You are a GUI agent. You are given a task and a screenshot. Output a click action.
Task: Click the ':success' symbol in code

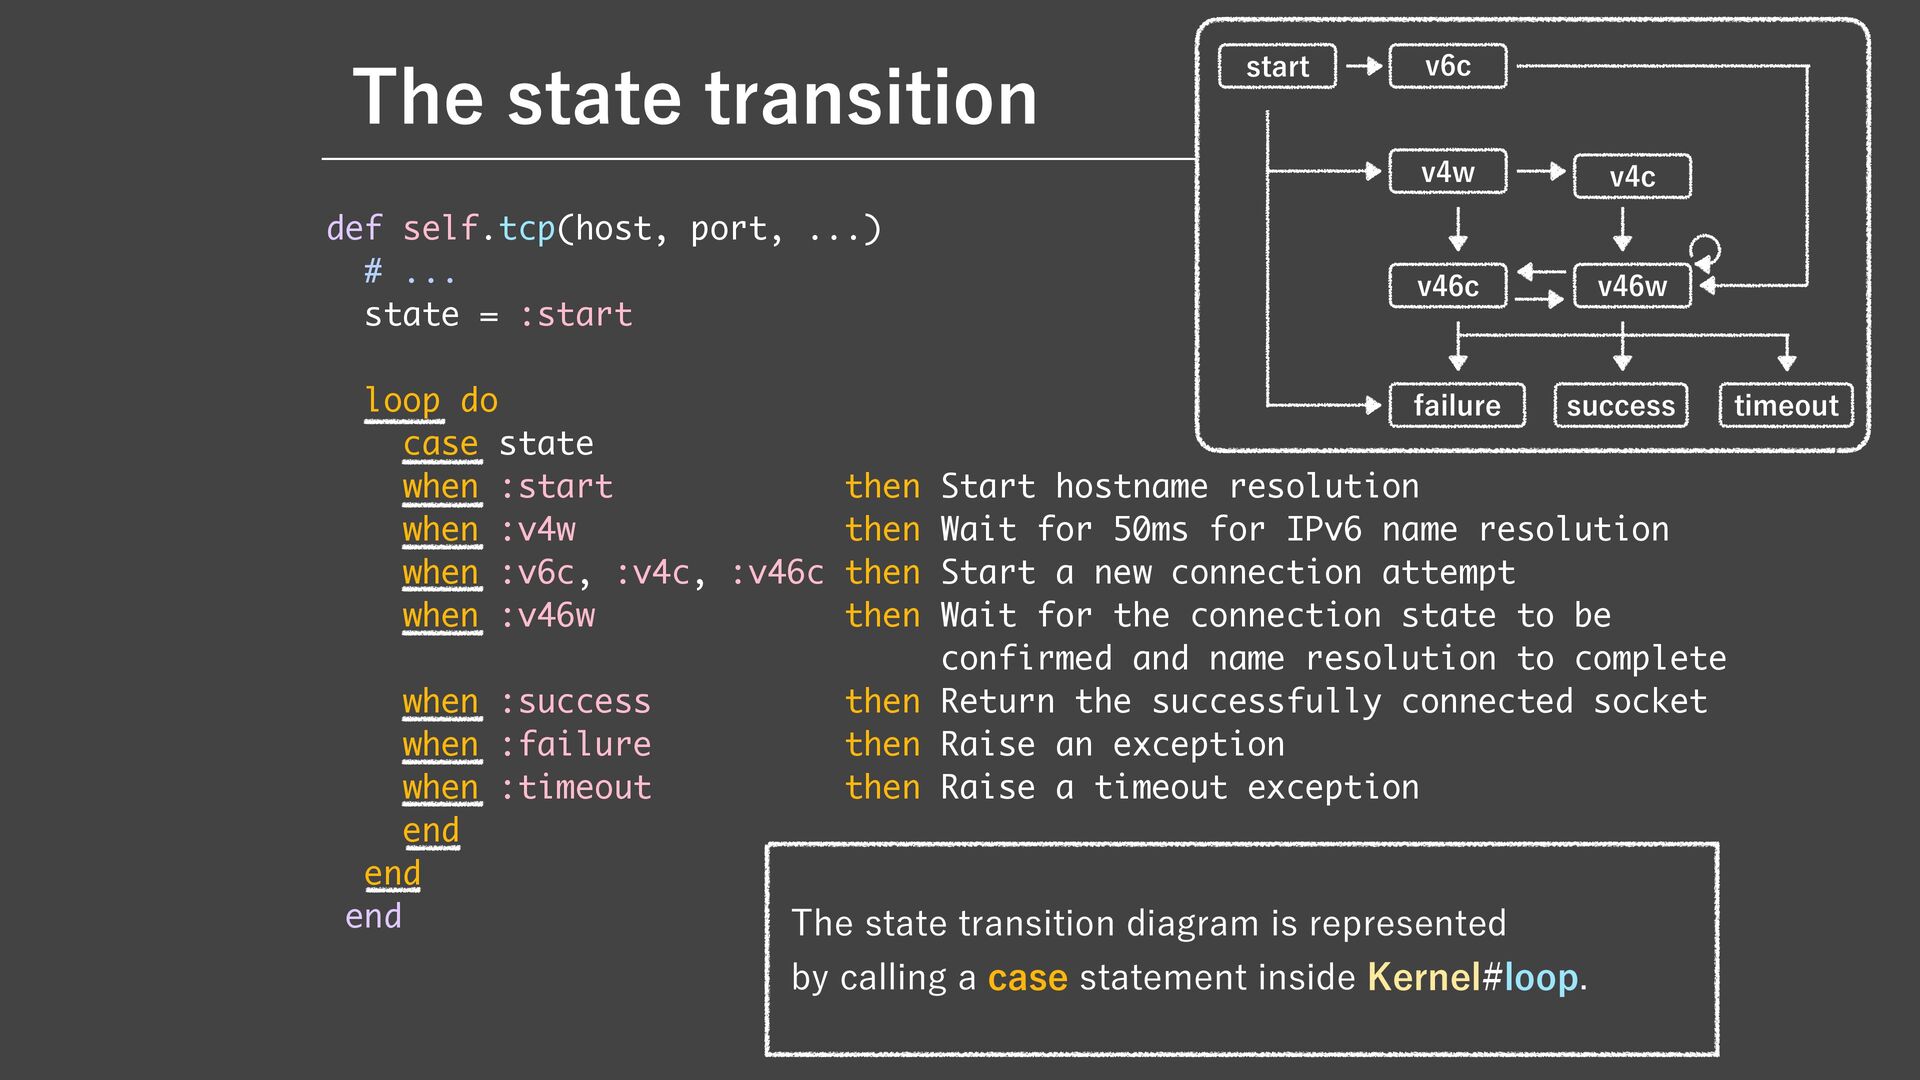pyautogui.click(x=575, y=702)
